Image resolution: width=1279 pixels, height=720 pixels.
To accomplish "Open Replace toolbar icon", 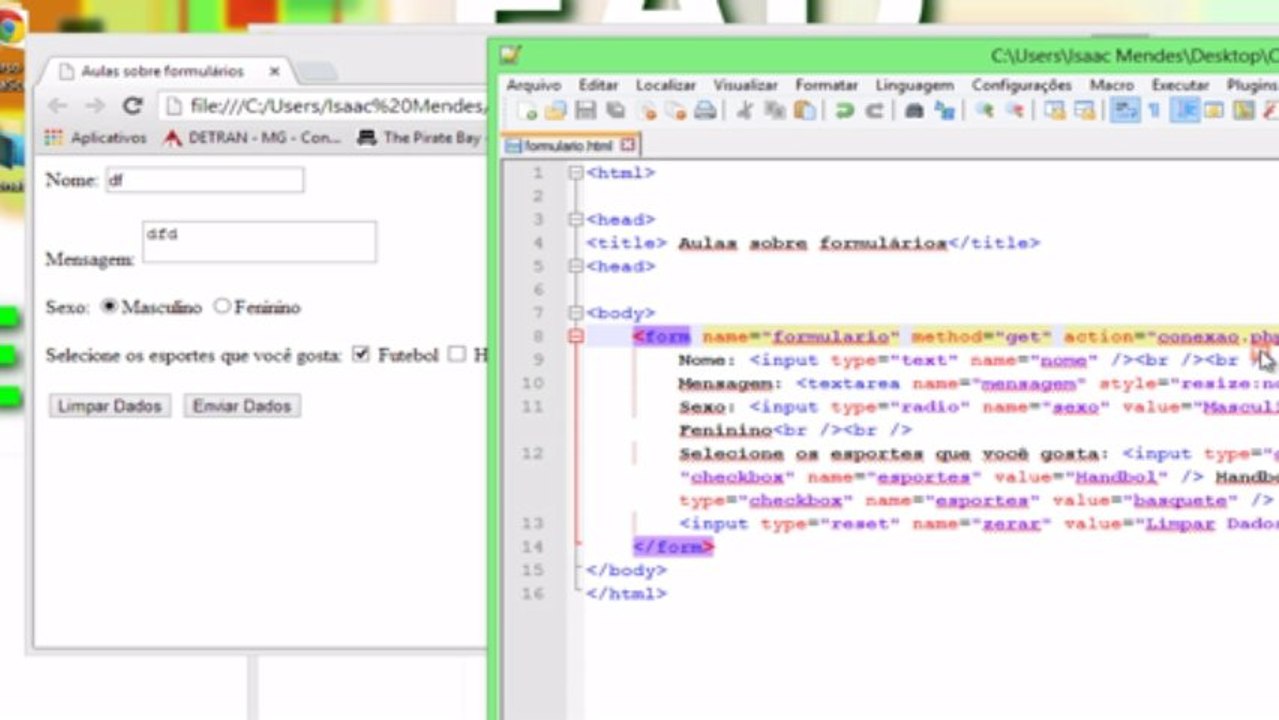I will click(x=946, y=110).
